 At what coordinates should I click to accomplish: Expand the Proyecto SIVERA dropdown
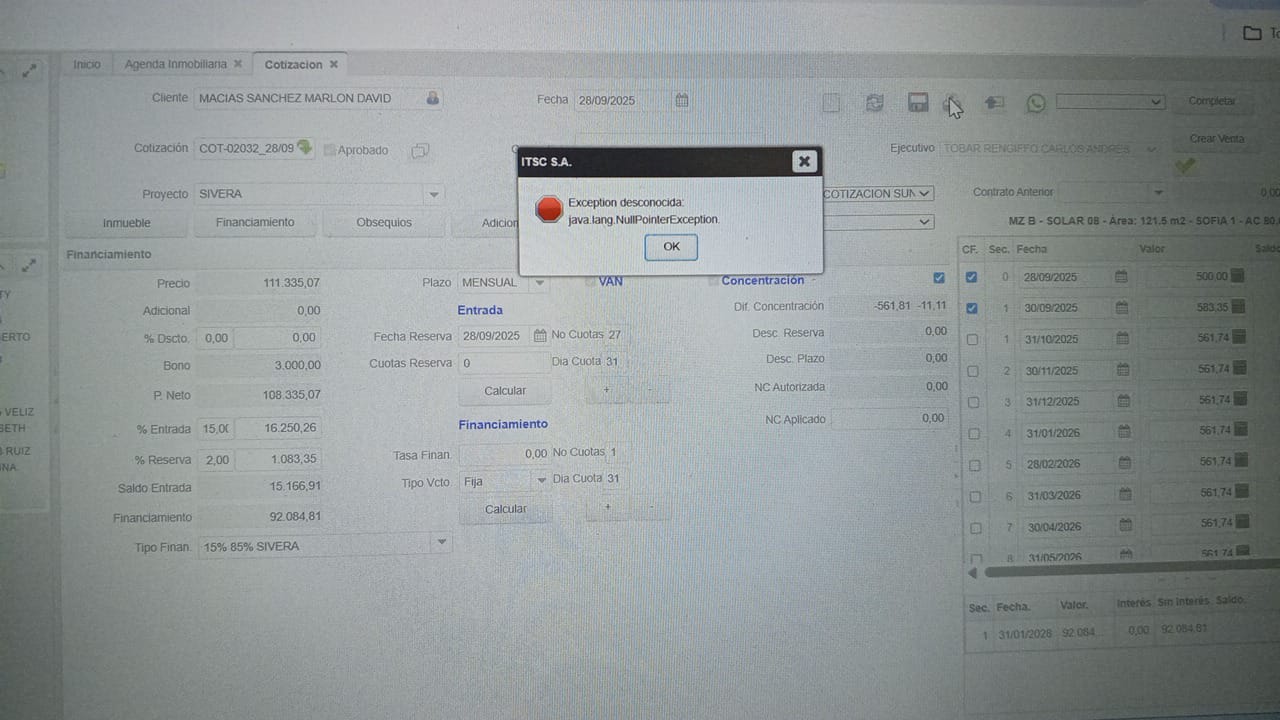coord(433,194)
